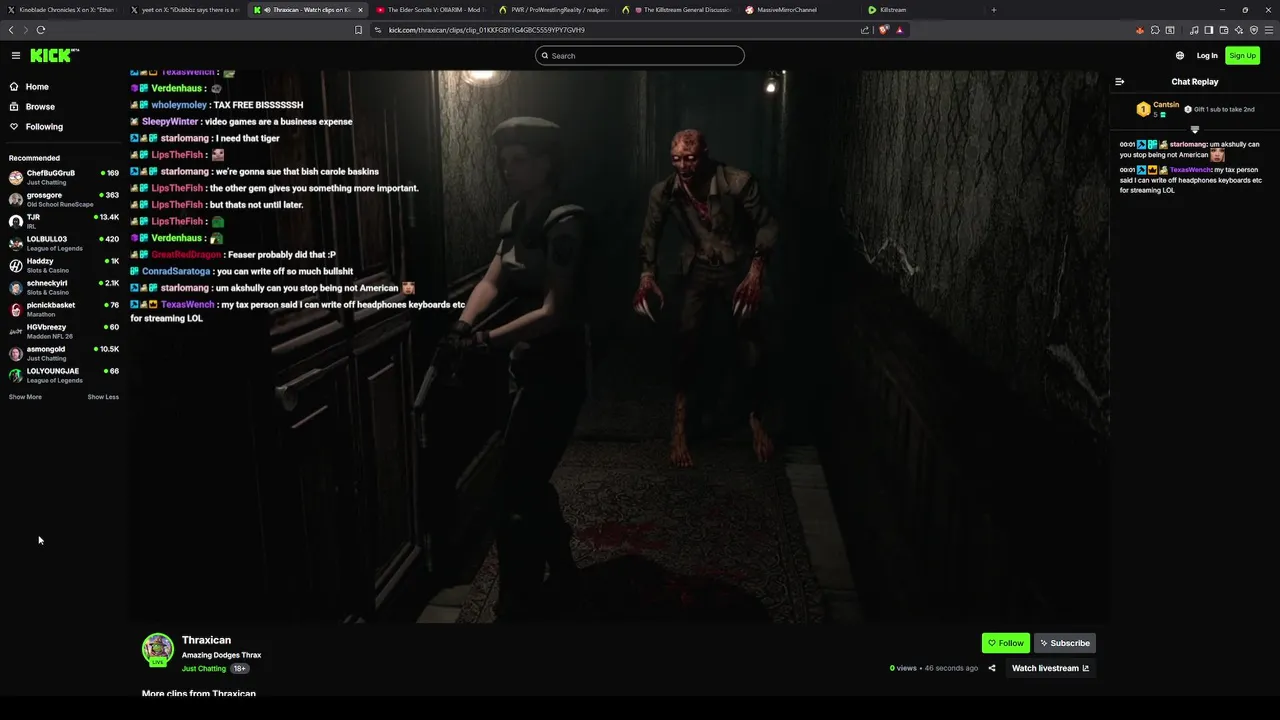Screen dimensions: 1280x720
Task: Click the Thraxican channel avatar below video
Action: pos(158,649)
